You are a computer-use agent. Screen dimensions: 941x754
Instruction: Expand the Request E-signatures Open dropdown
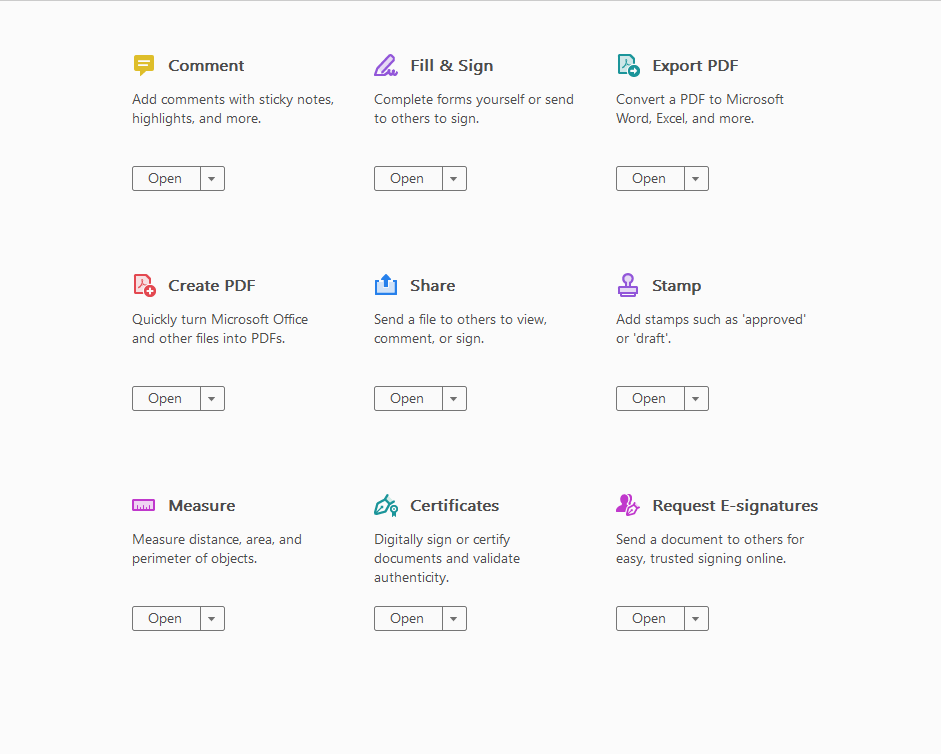click(x=695, y=618)
